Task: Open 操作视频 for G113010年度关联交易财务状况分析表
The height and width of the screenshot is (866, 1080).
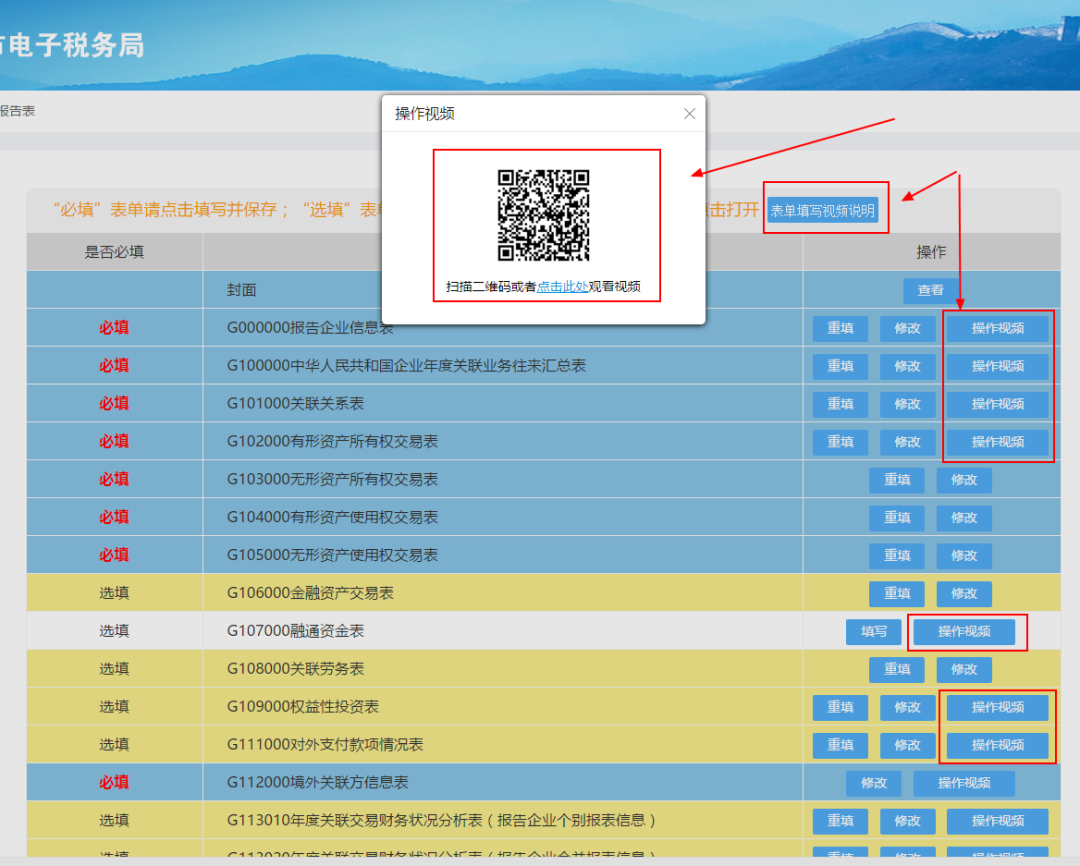Action: pyautogui.click(x=997, y=821)
